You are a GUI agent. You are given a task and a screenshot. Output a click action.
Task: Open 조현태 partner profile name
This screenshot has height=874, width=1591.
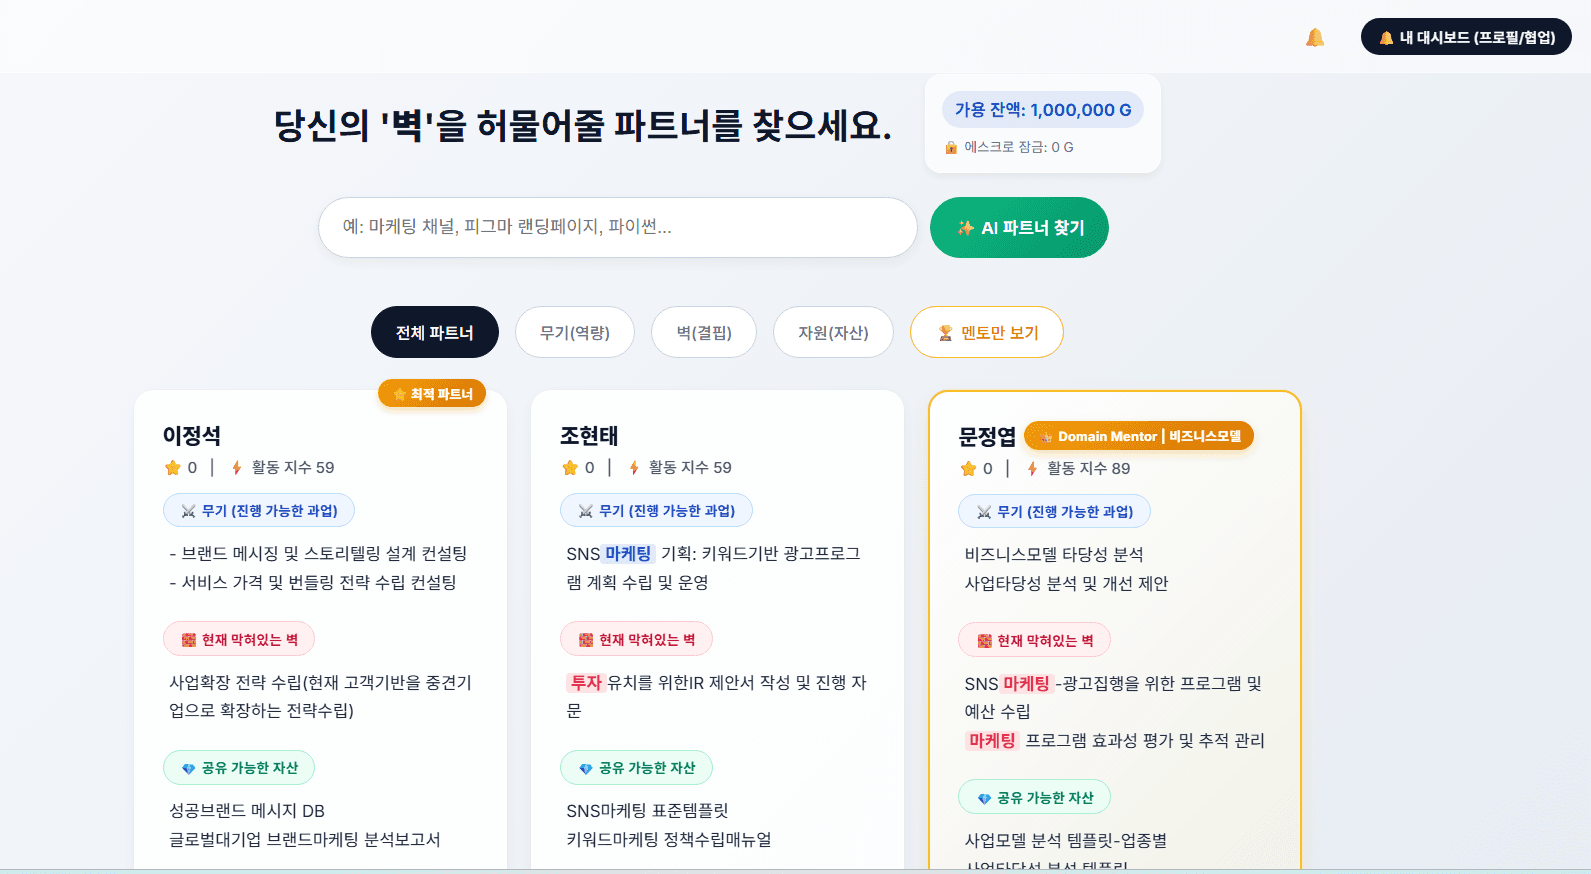pos(589,436)
